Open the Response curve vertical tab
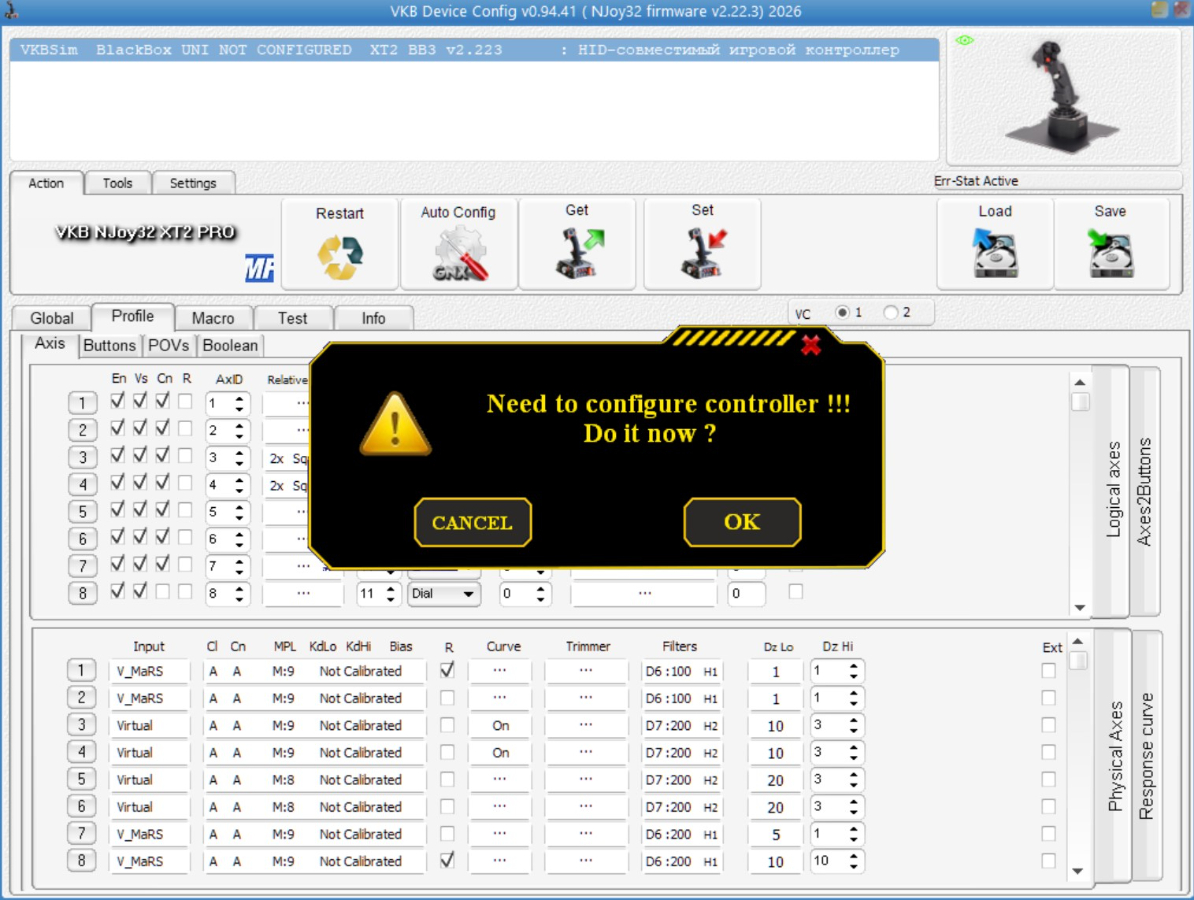This screenshot has width=1194, height=900. coord(1146,756)
